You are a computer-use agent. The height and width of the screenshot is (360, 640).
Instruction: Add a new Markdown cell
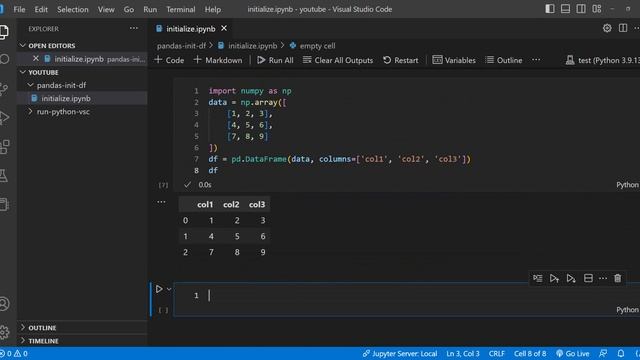tap(218, 60)
